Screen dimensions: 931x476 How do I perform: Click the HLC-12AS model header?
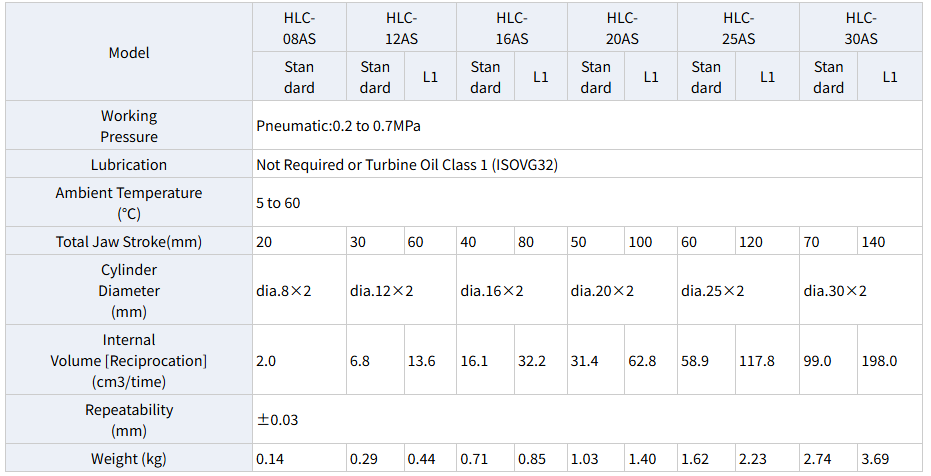(401, 28)
